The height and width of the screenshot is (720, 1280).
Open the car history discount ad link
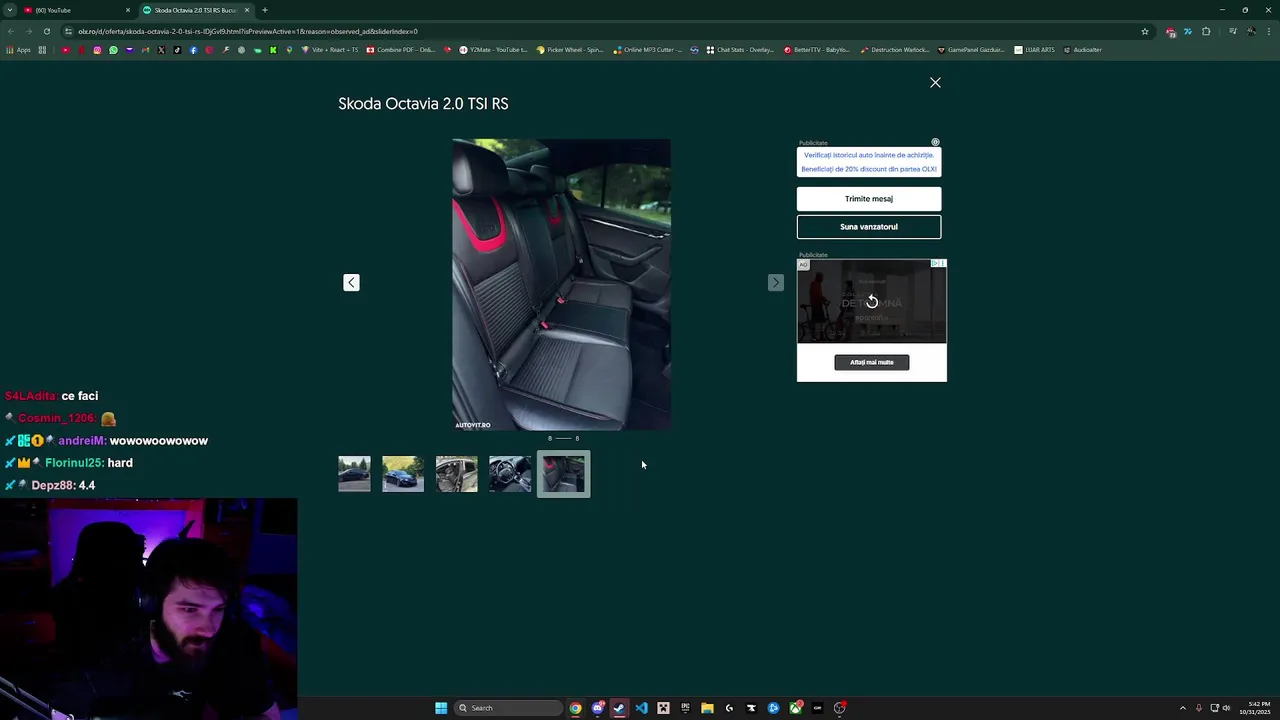click(x=869, y=162)
